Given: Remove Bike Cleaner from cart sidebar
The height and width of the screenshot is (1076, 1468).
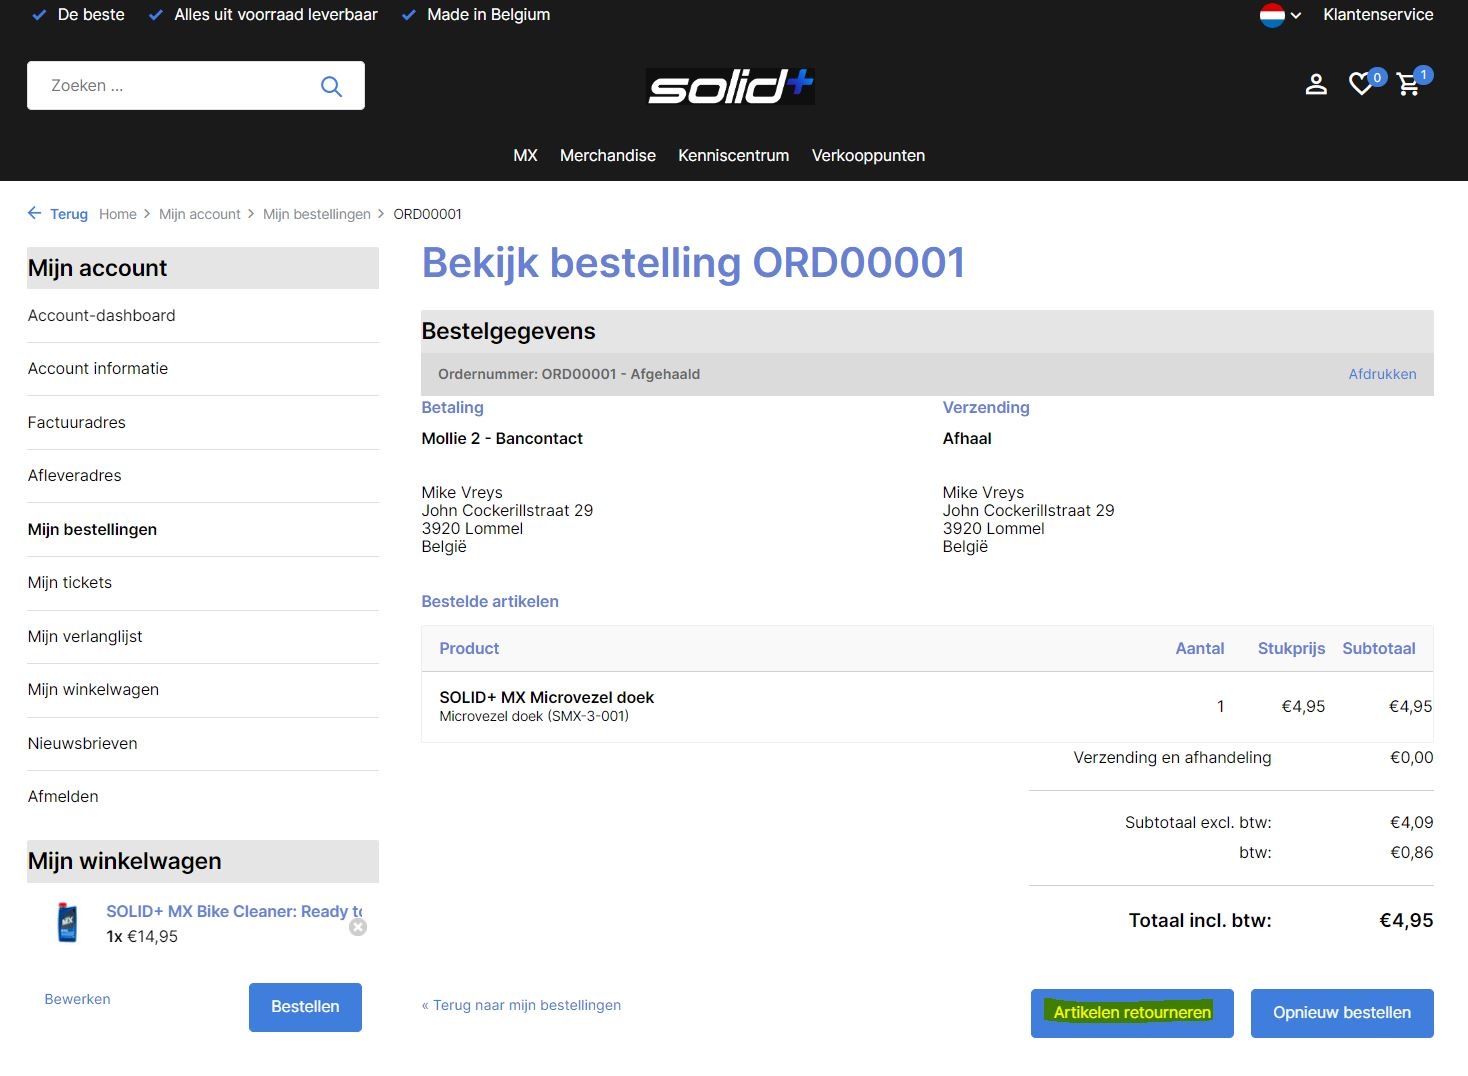Looking at the screenshot, I should pos(358,927).
